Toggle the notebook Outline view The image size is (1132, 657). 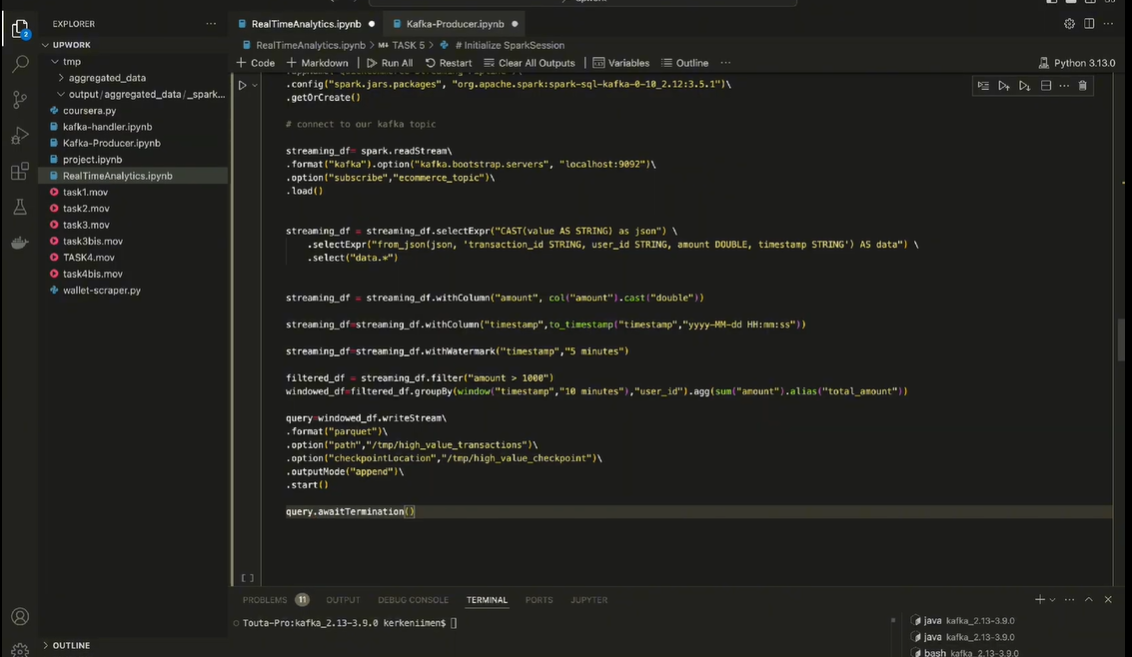(684, 63)
